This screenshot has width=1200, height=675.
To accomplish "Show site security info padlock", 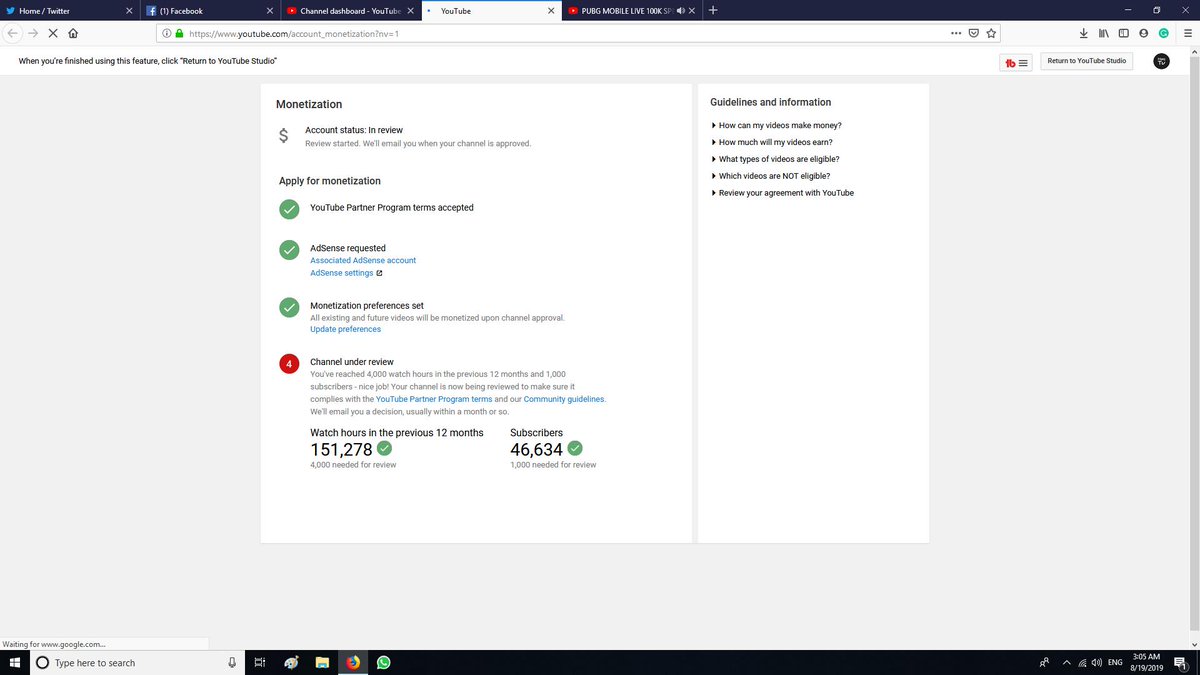I will pos(179,33).
